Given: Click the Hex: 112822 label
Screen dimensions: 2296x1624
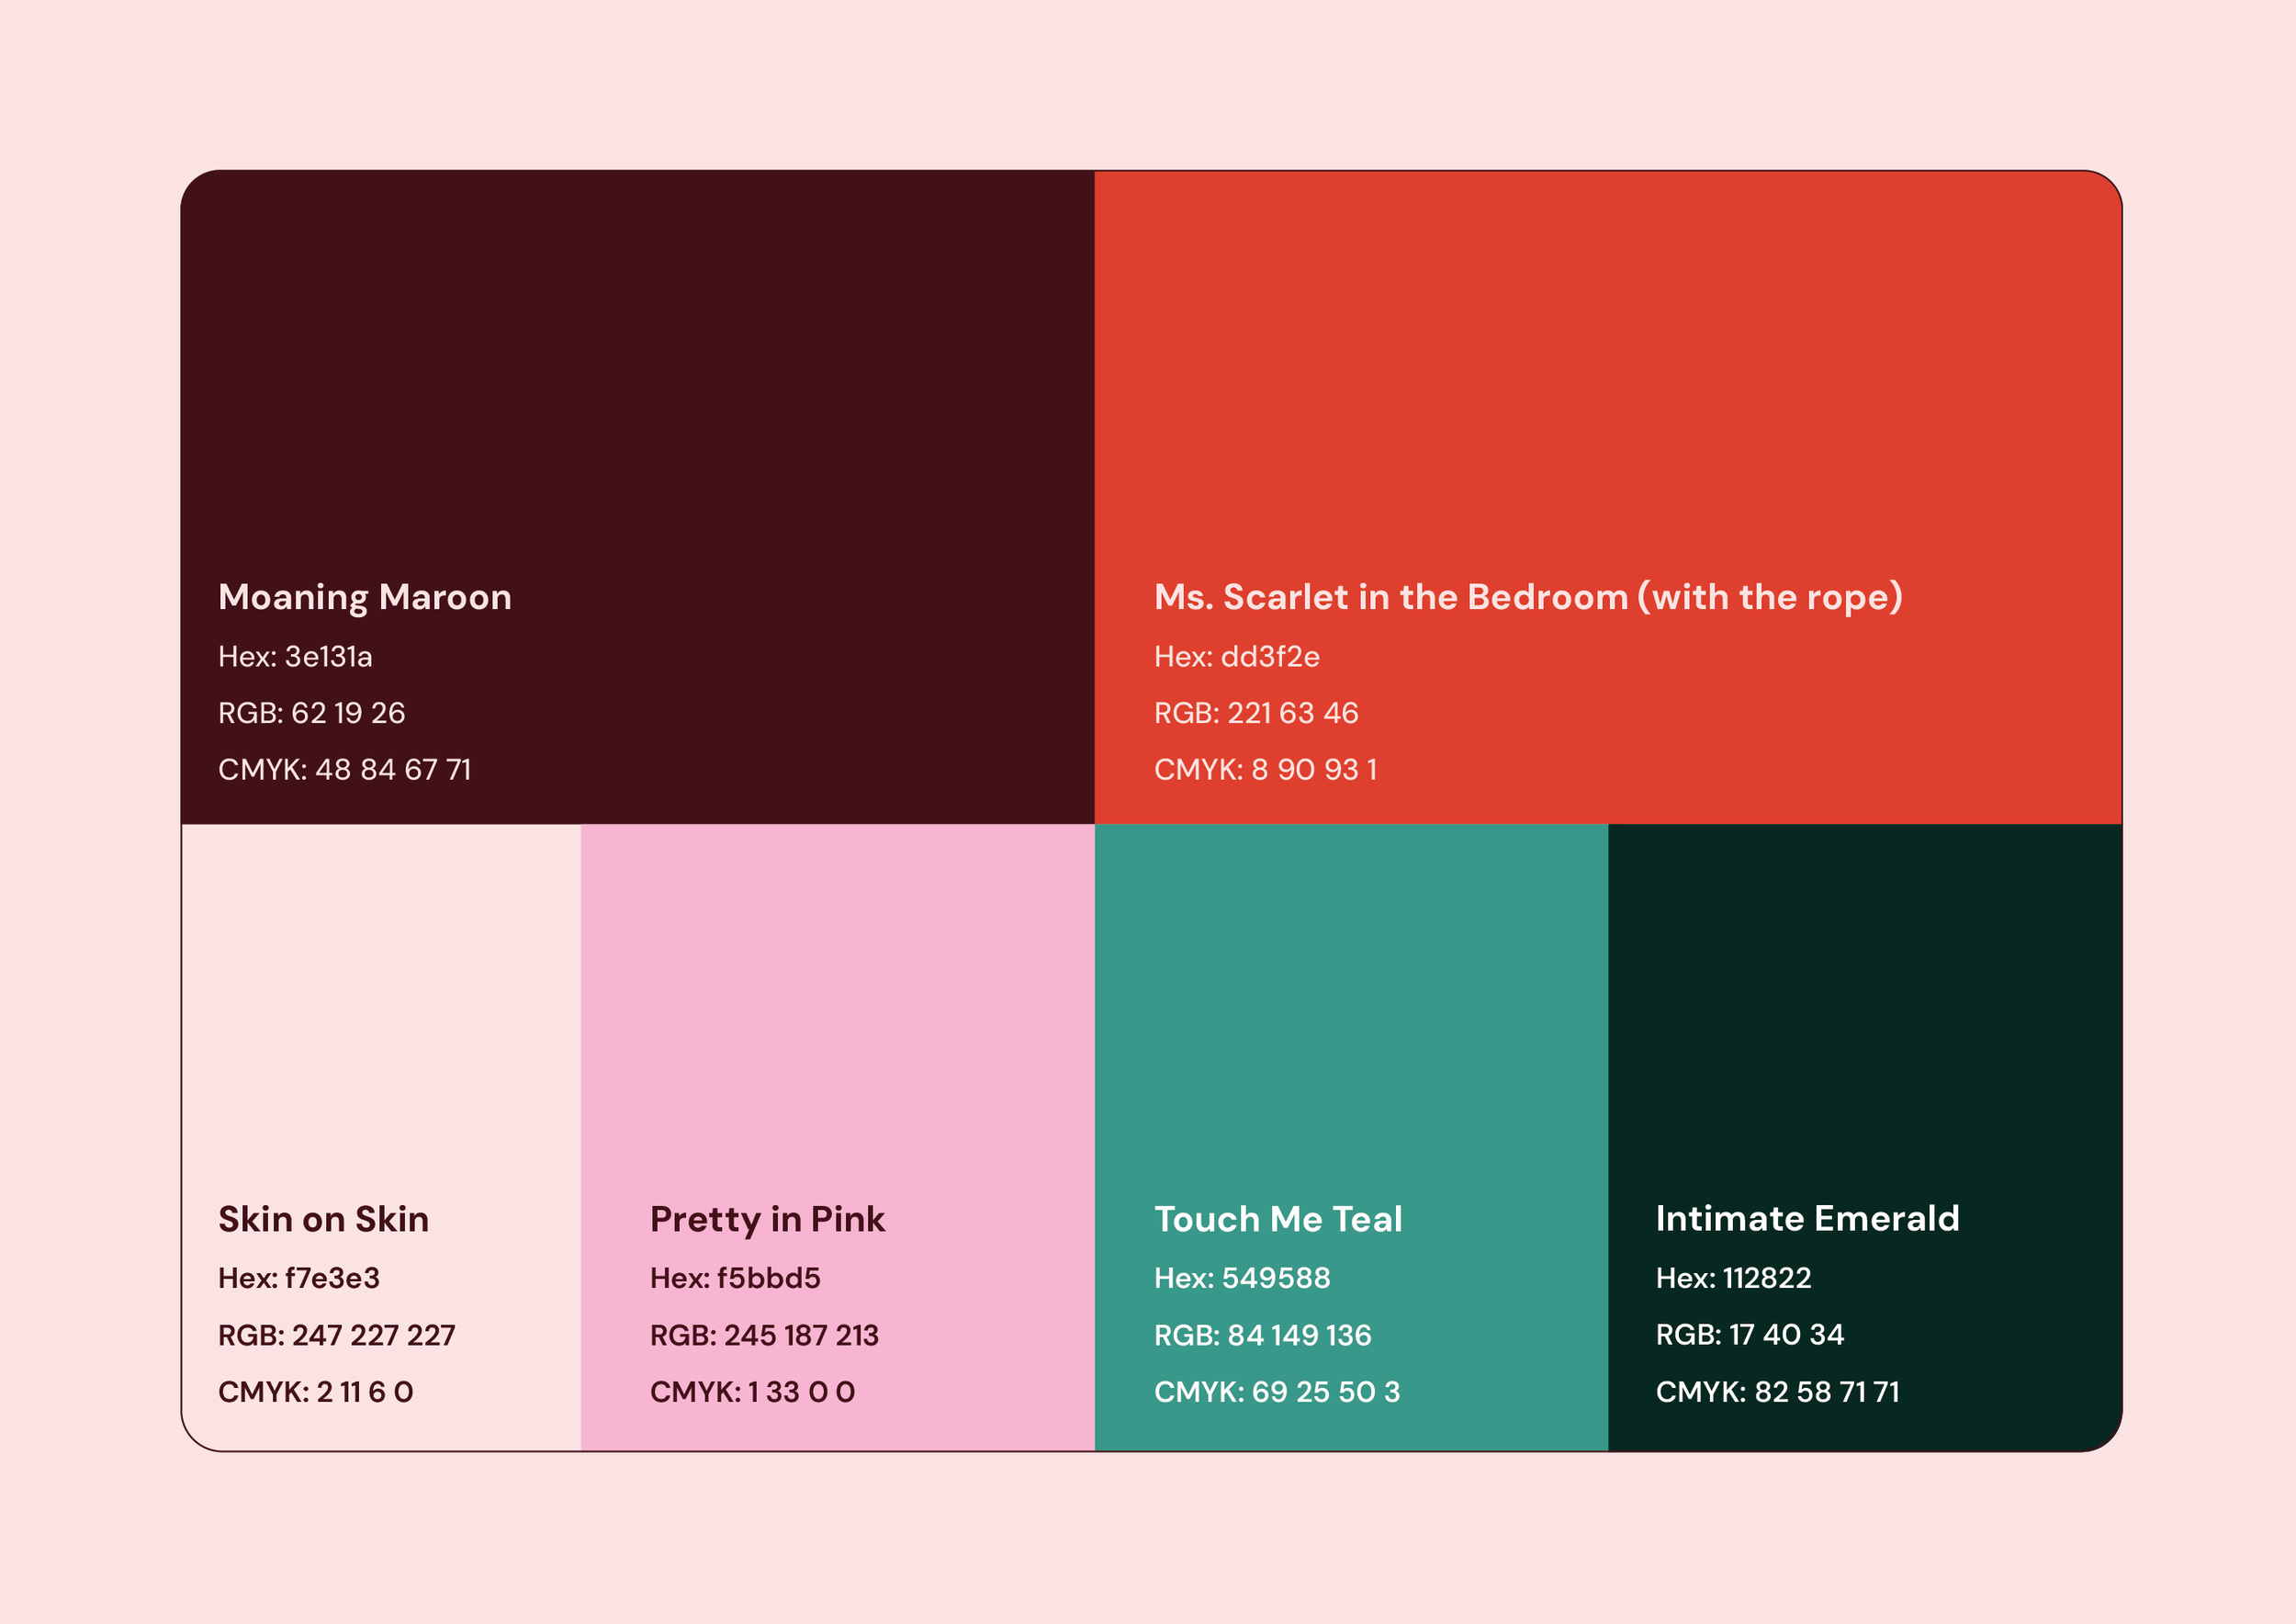Looking at the screenshot, I should (x=1733, y=1278).
